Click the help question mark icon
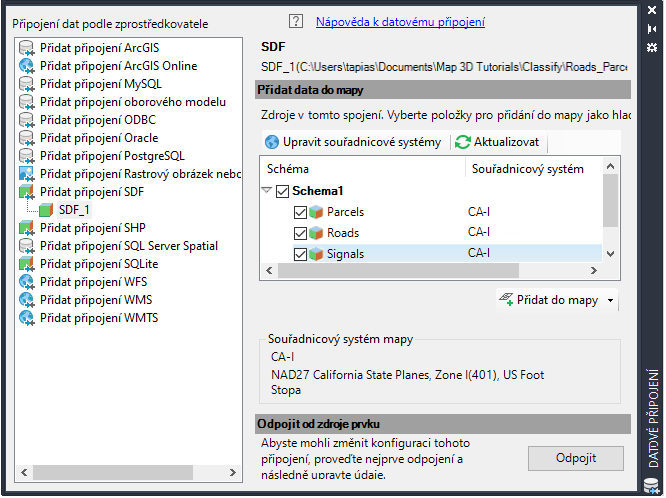 tap(295, 21)
